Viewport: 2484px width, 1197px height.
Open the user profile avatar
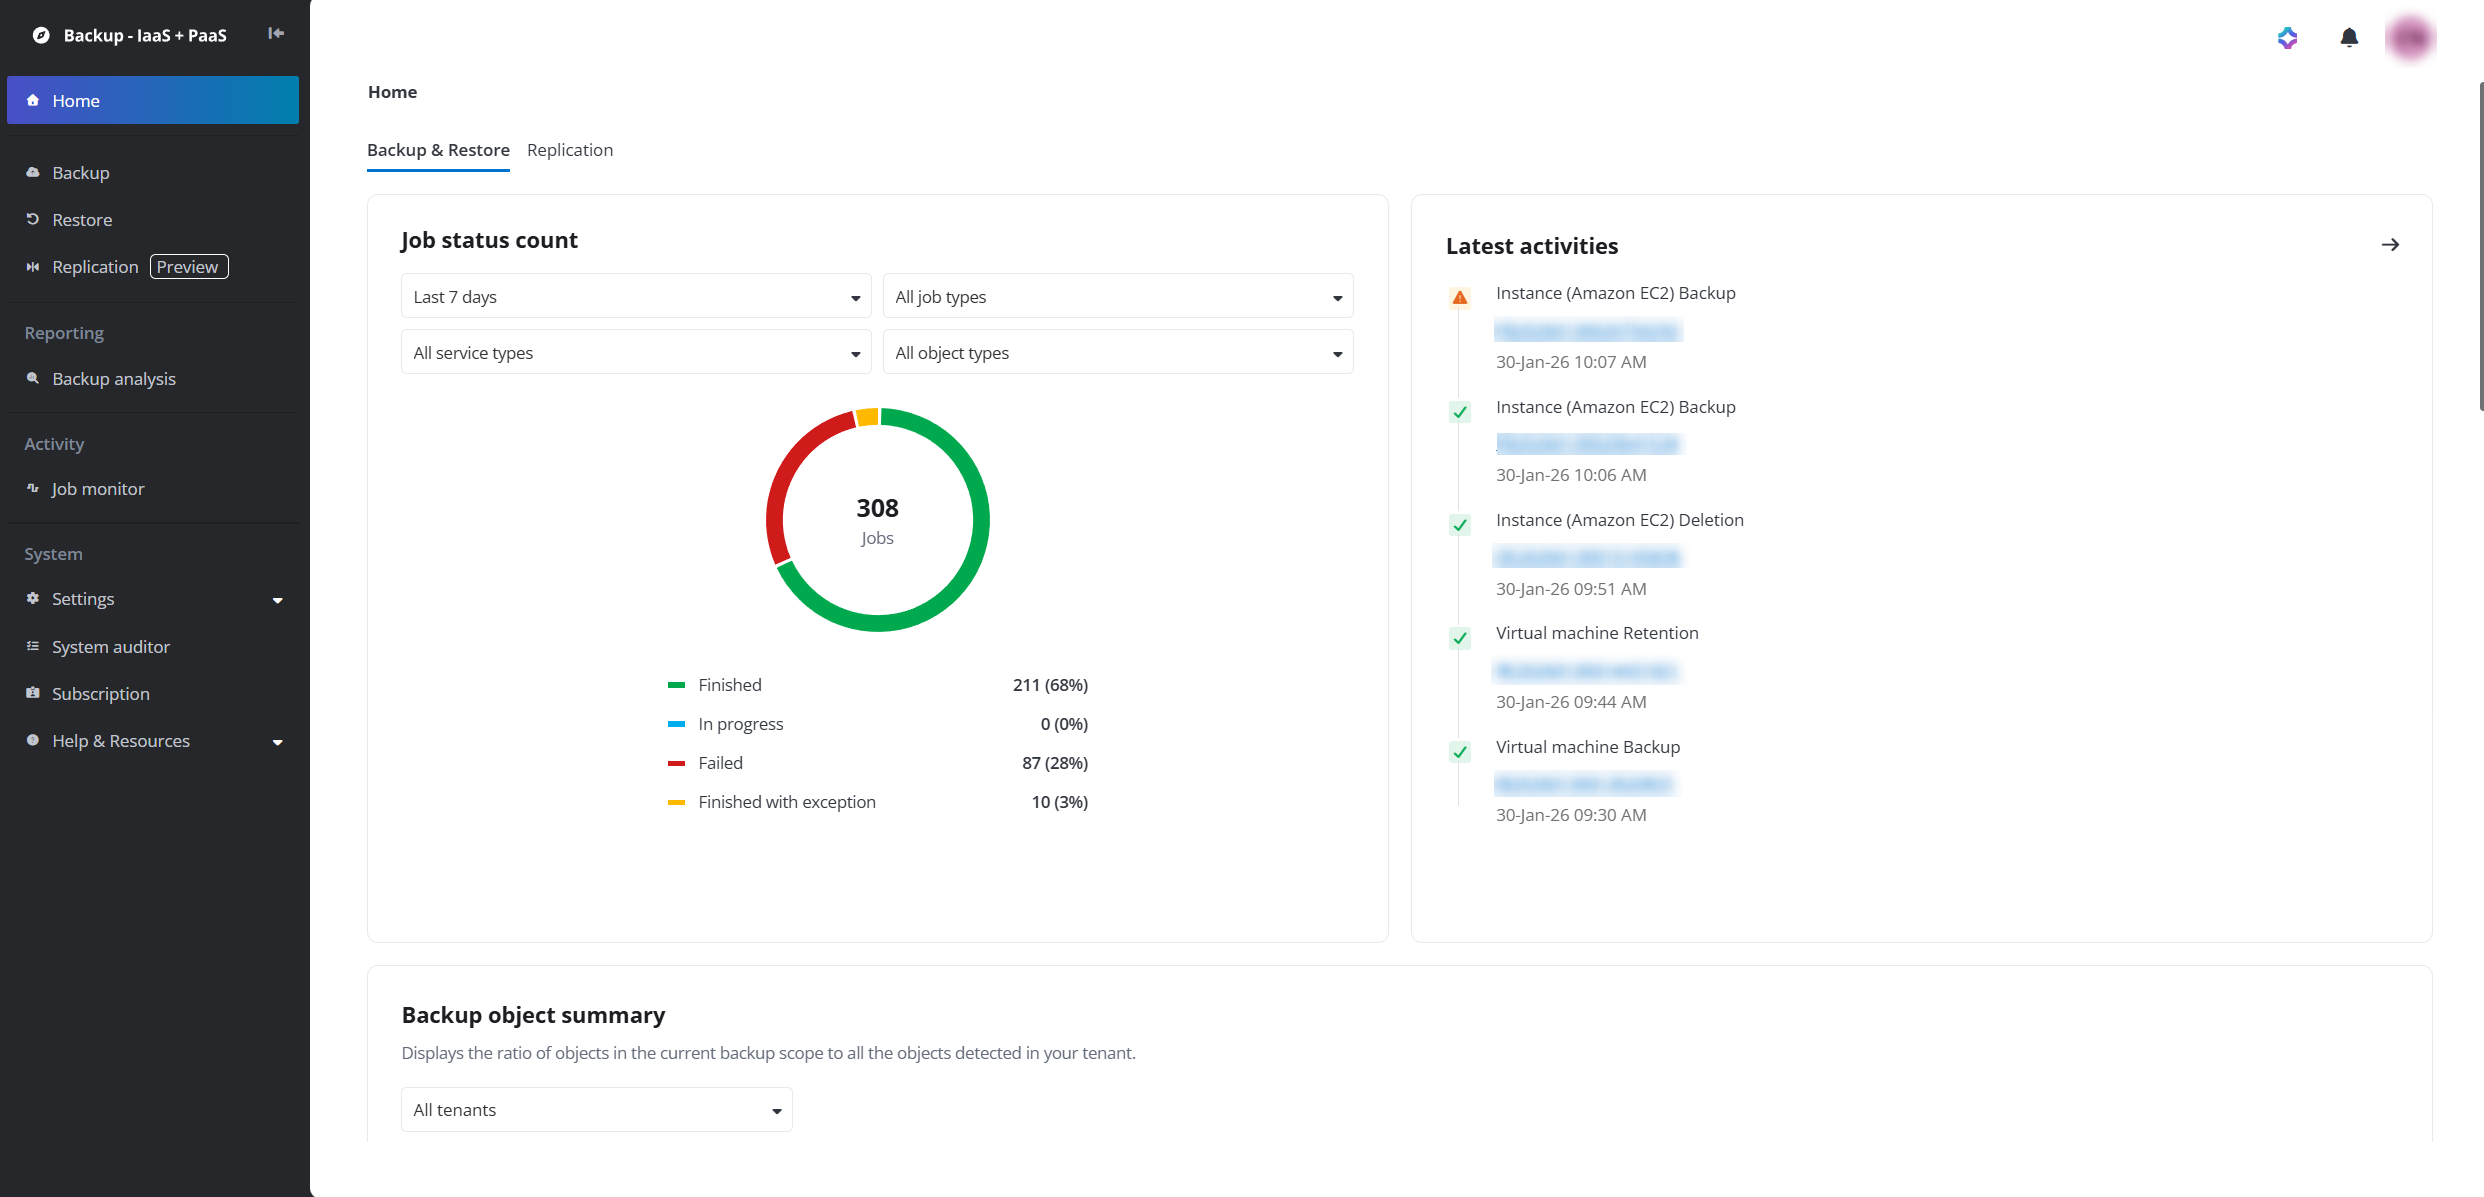coord(2410,38)
